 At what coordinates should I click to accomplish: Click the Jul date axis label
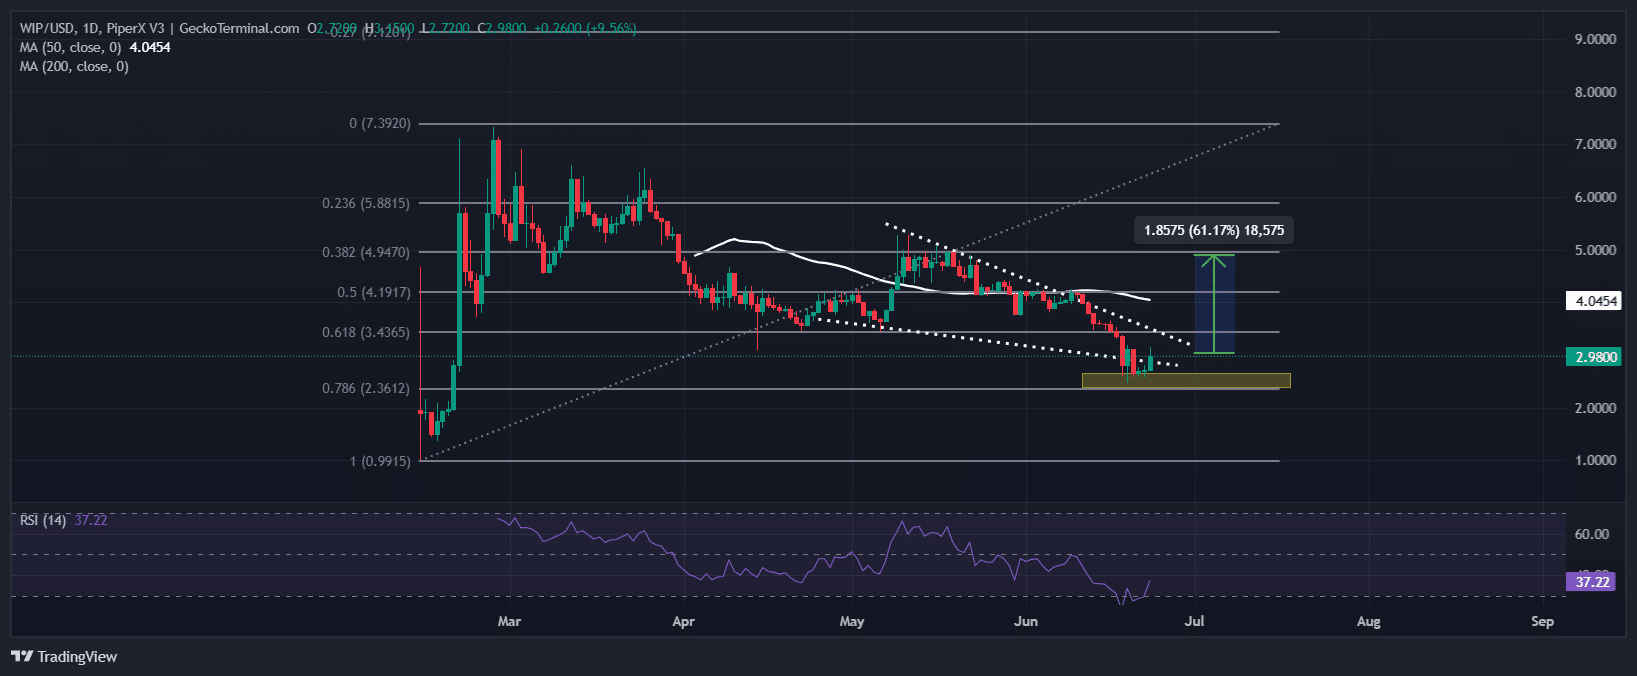point(1194,621)
